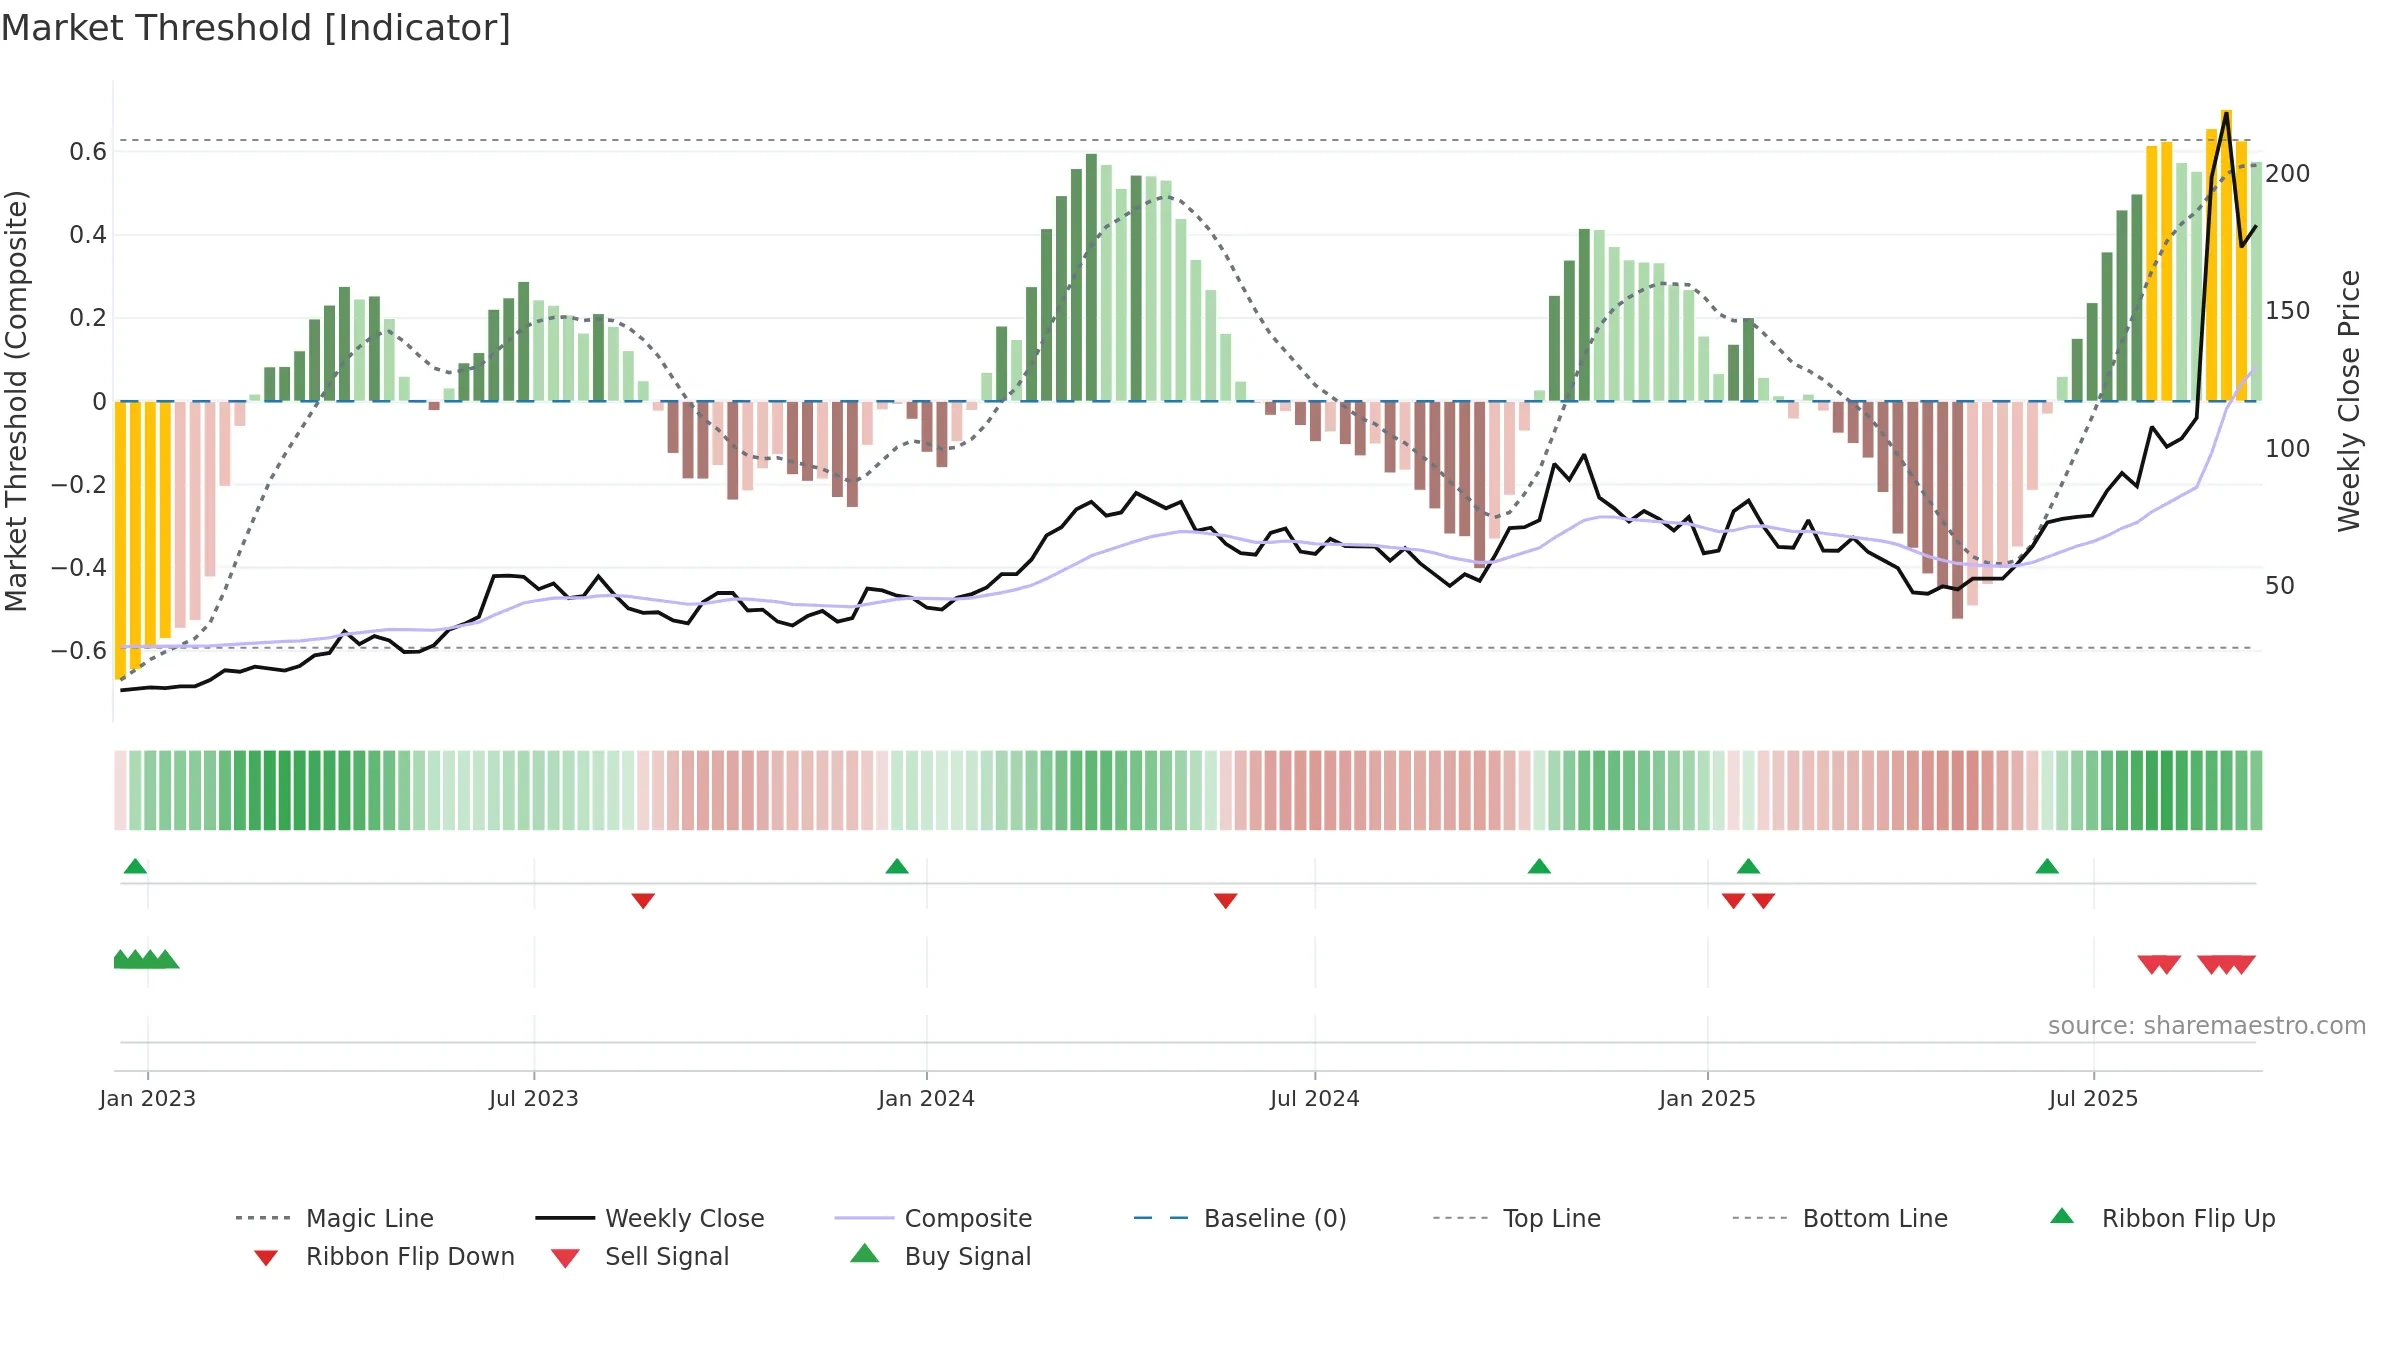Viewport: 2400px width, 1350px height.
Task: Click the 0.4 tick on the left axis
Action: [88, 235]
